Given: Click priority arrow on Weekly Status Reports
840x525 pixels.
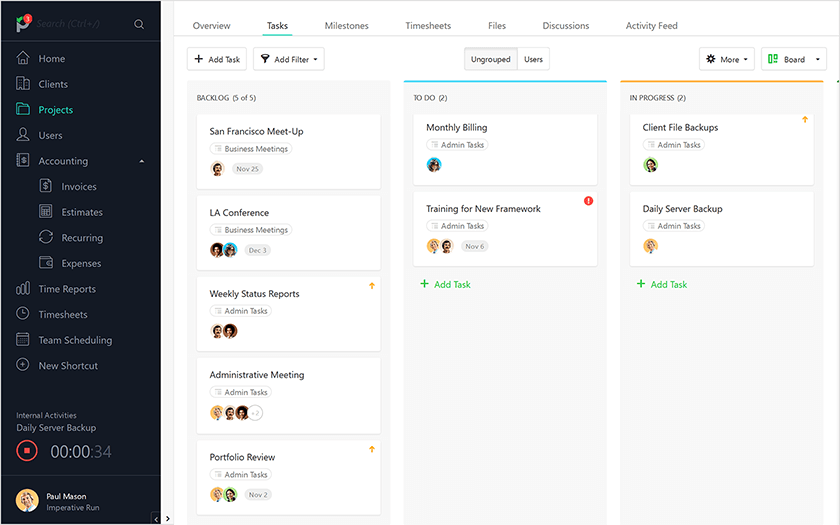Looking at the screenshot, I should click(372, 286).
